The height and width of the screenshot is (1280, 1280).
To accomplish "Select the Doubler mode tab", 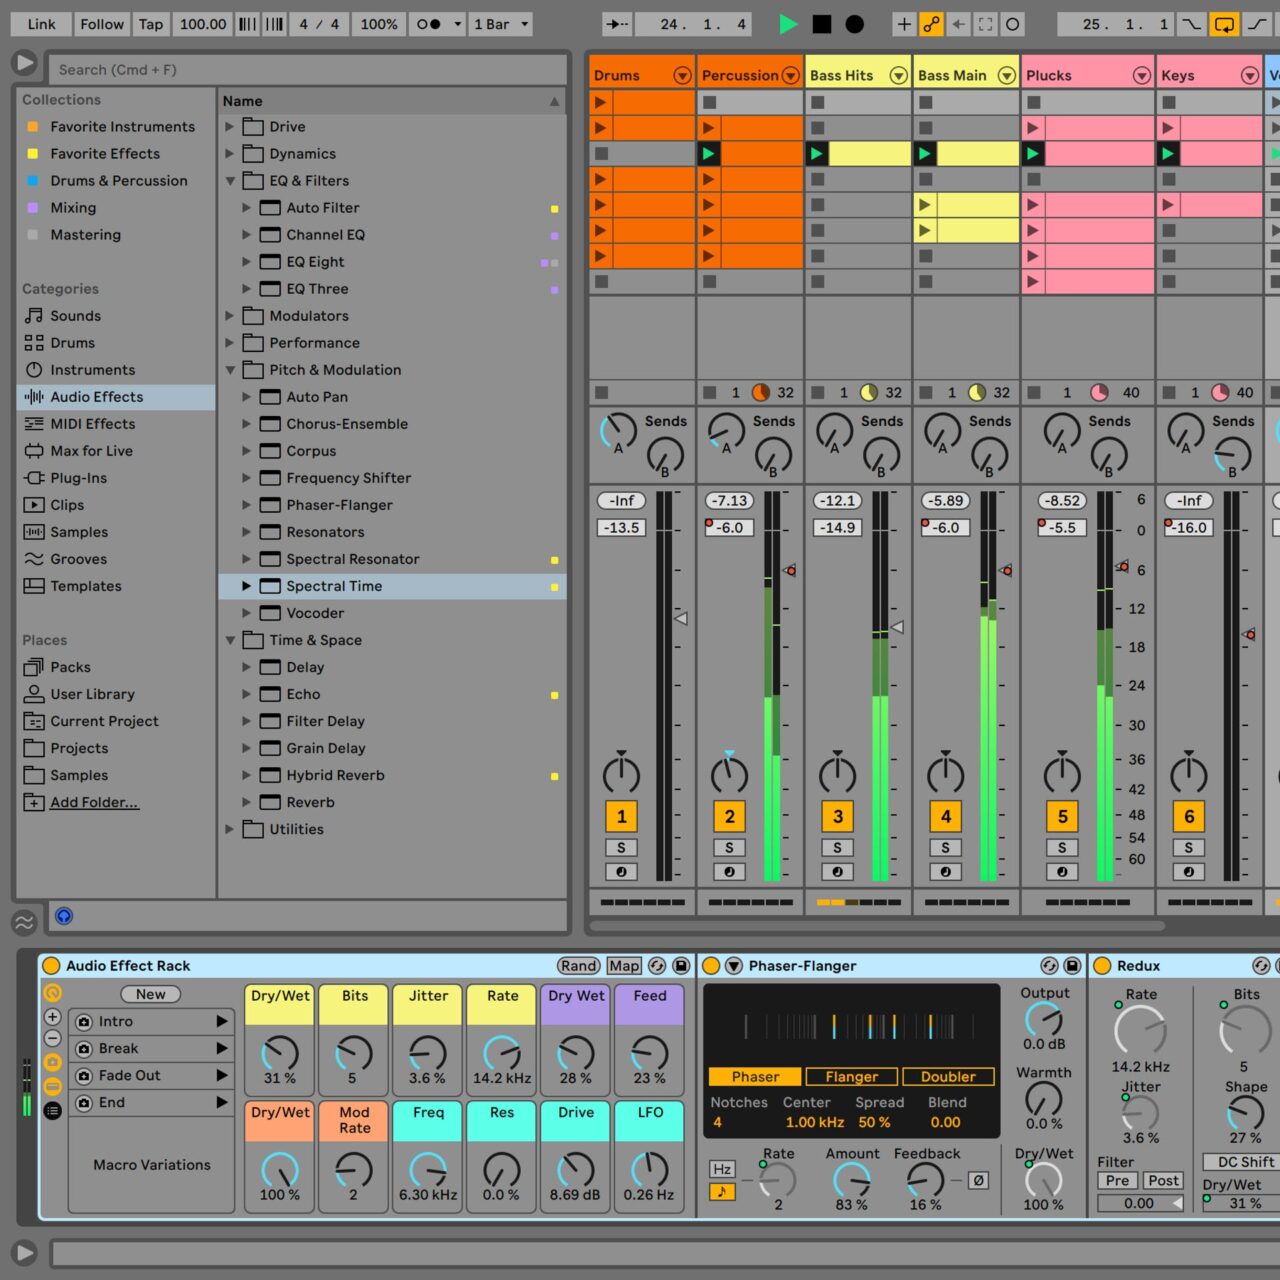I will [x=947, y=1076].
